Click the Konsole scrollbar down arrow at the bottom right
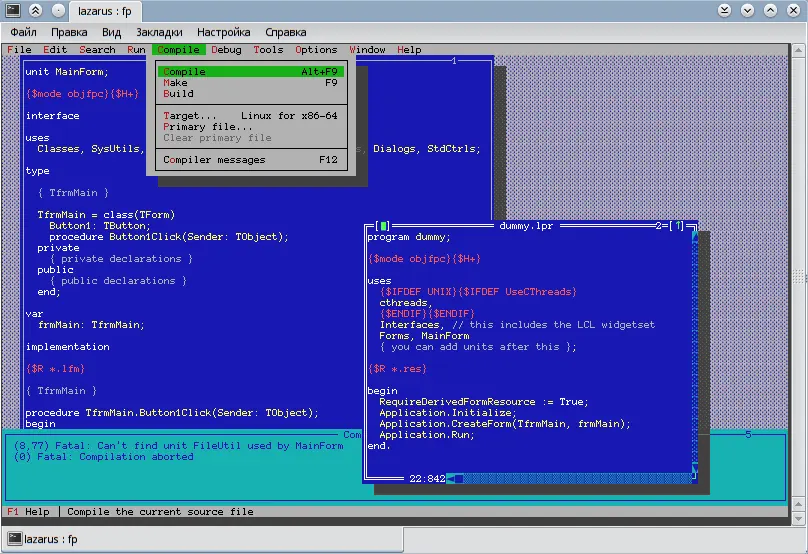Viewport: 808px width, 554px height. pos(798,518)
